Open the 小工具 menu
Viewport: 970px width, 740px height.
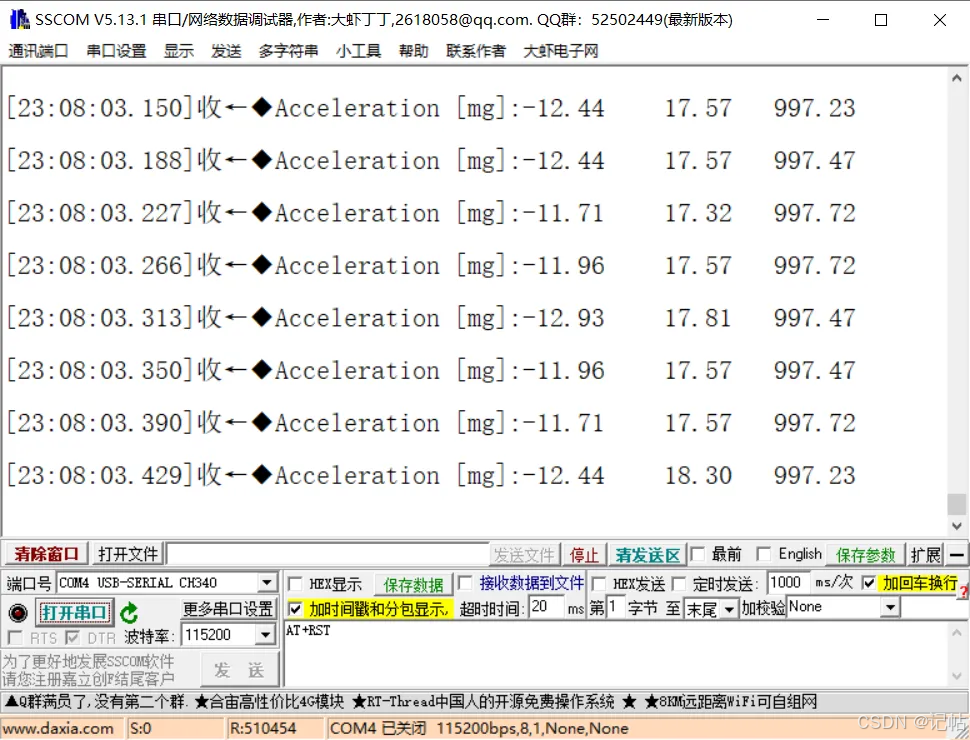[358, 51]
